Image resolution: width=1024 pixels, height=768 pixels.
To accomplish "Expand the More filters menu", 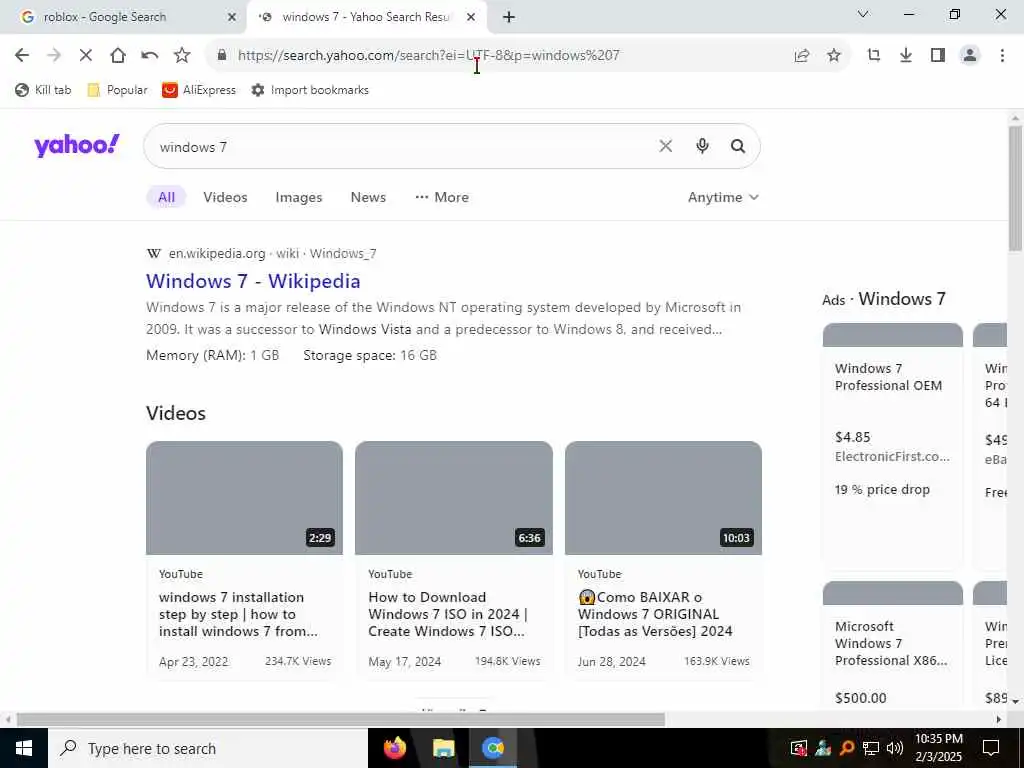I will pyautogui.click(x=442, y=197).
